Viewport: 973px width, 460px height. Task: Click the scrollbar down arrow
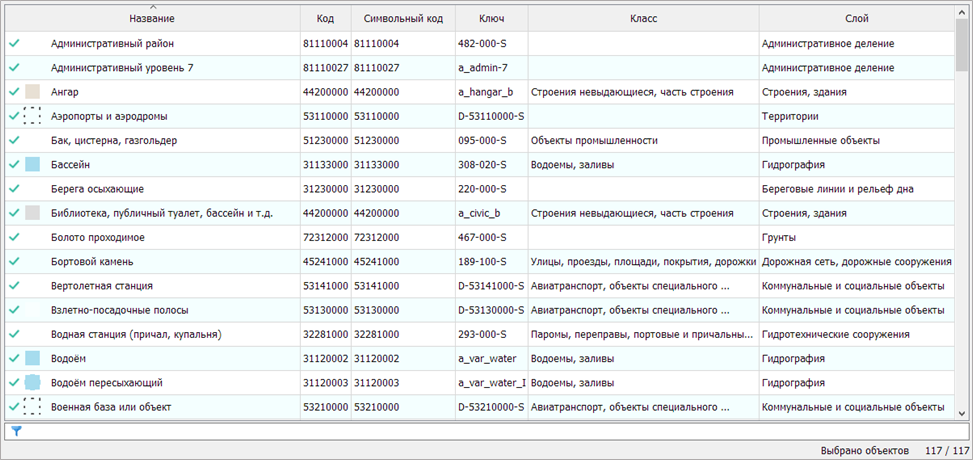click(962, 412)
